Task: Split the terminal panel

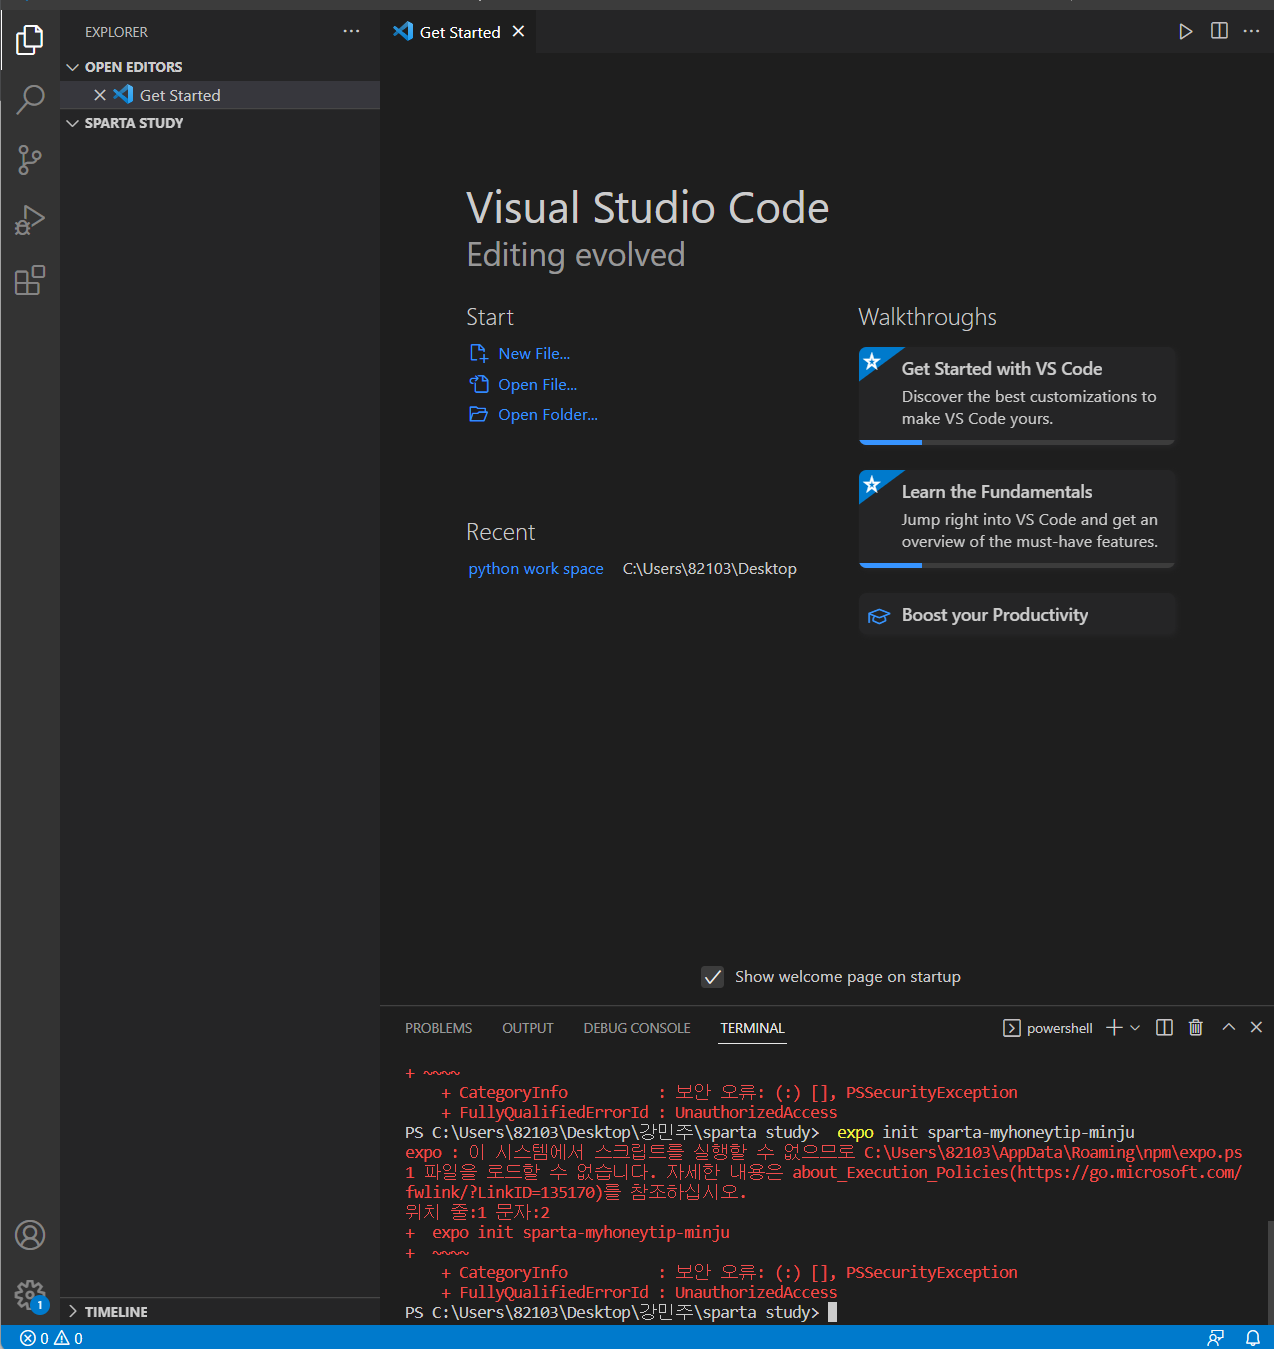Action: pos(1164,1027)
